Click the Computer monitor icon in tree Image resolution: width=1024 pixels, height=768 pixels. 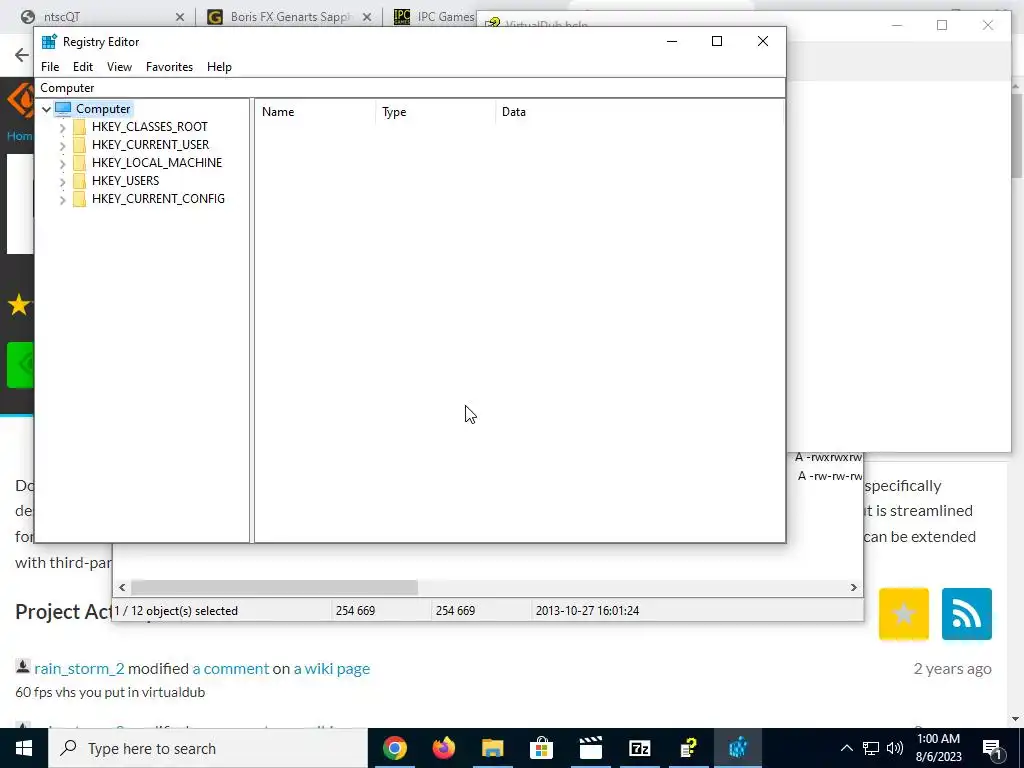[63, 108]
